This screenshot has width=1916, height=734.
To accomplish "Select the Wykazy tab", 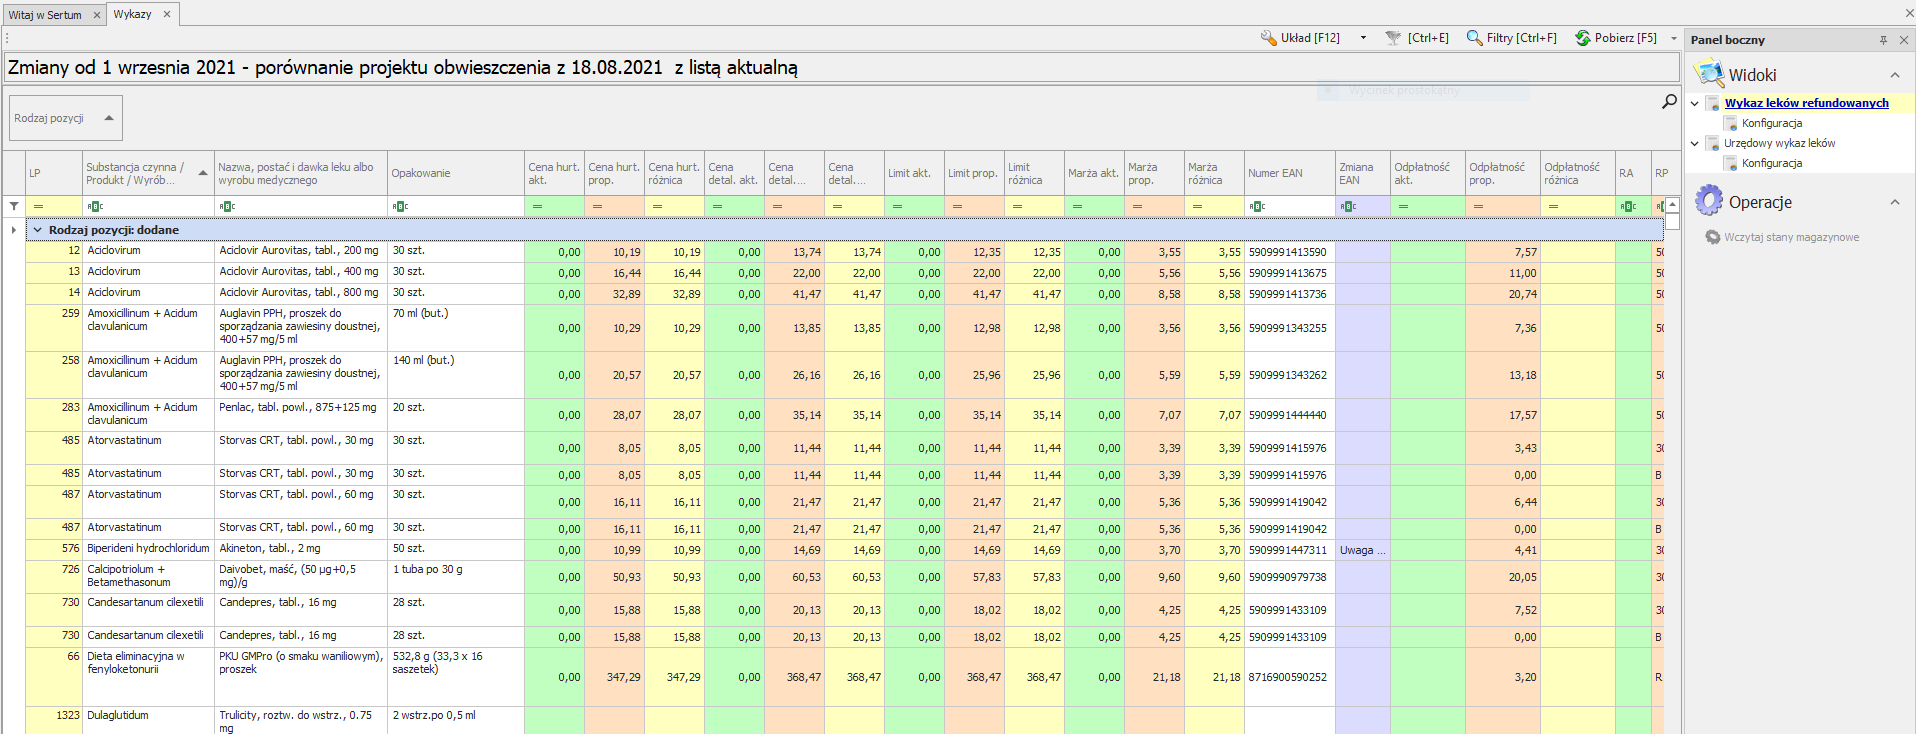I will click(x=132, y=14).
